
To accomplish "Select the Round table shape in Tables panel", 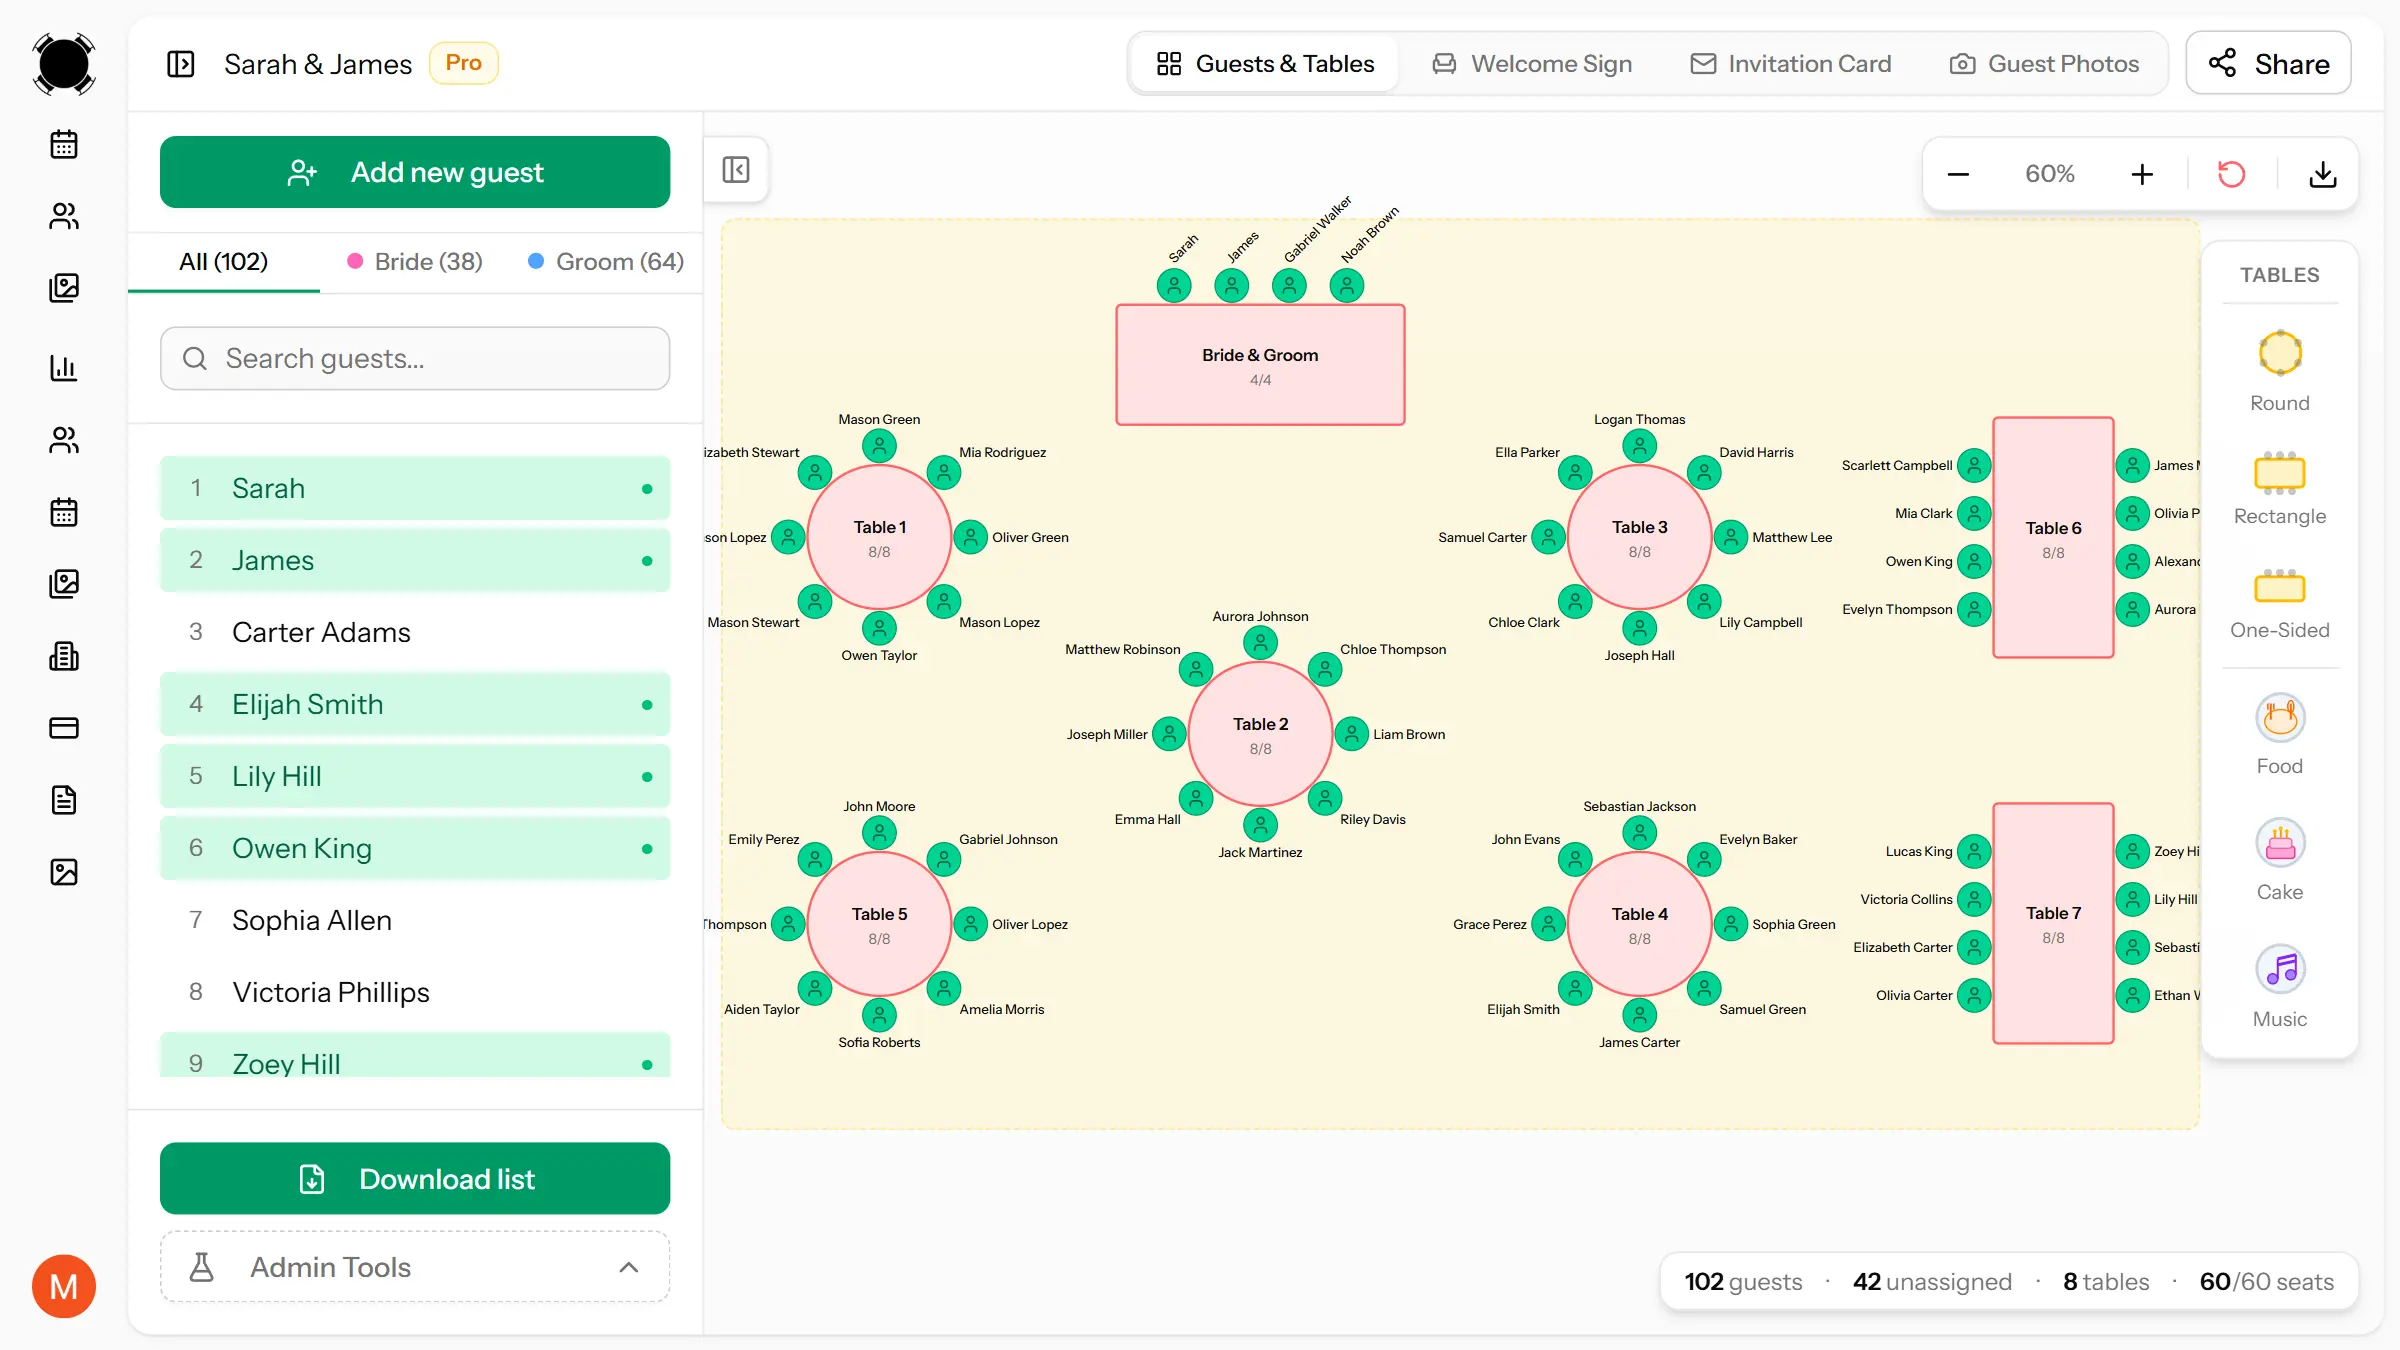I will [x=2280, y=372].
